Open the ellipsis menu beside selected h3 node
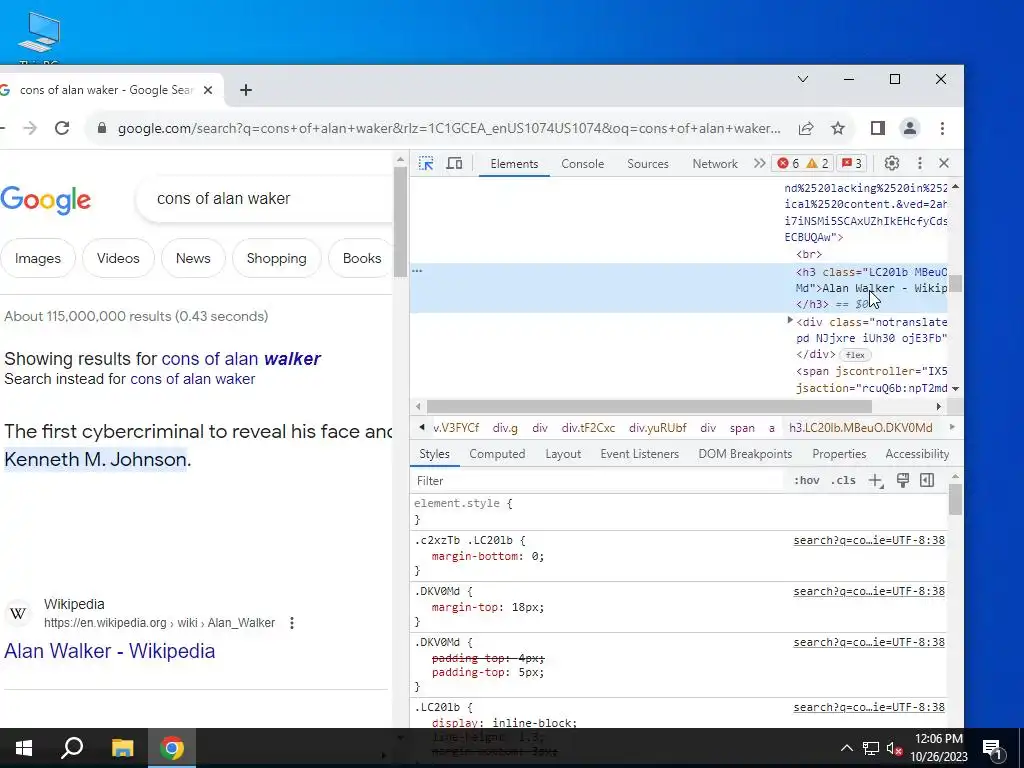Screen dimensions: 1024x768 pyautogui.click(x=417, y=270)
